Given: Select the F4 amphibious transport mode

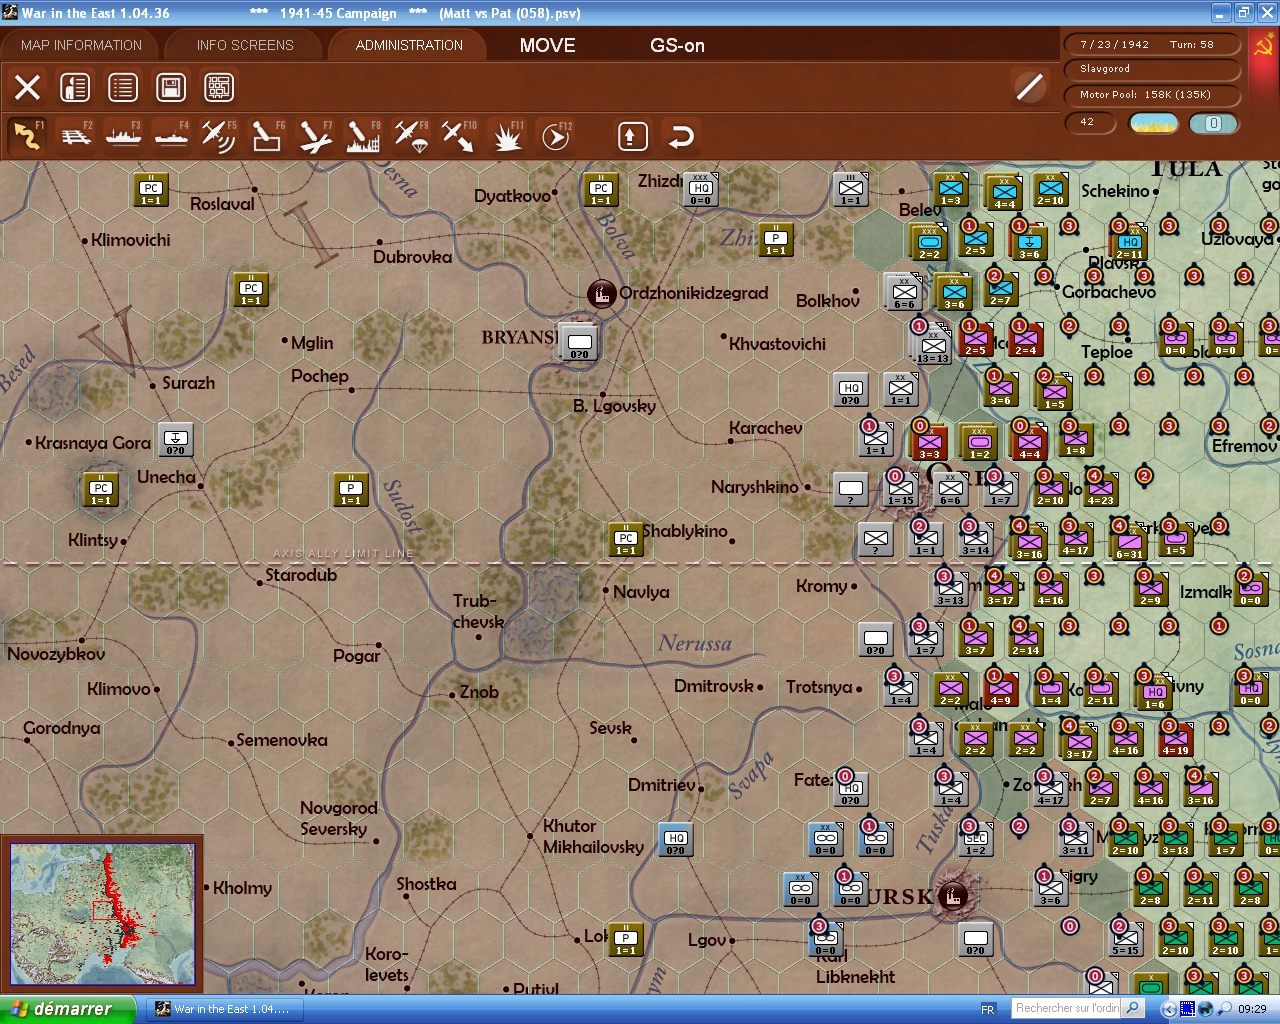Looking at the screenshot, I should 172,136.
